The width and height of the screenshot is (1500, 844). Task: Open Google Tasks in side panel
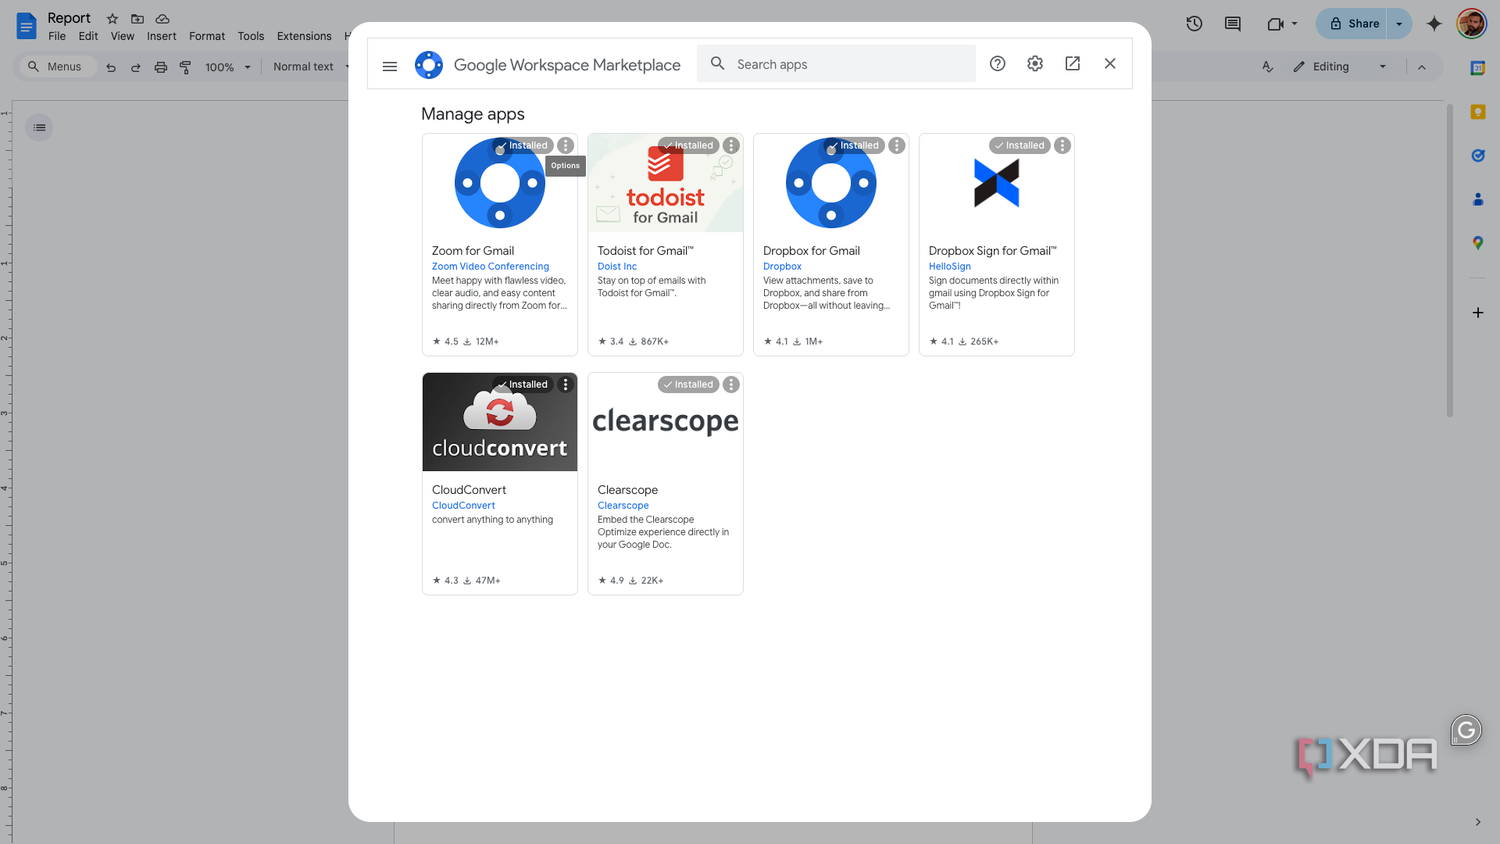click(x=1478, y=156)
